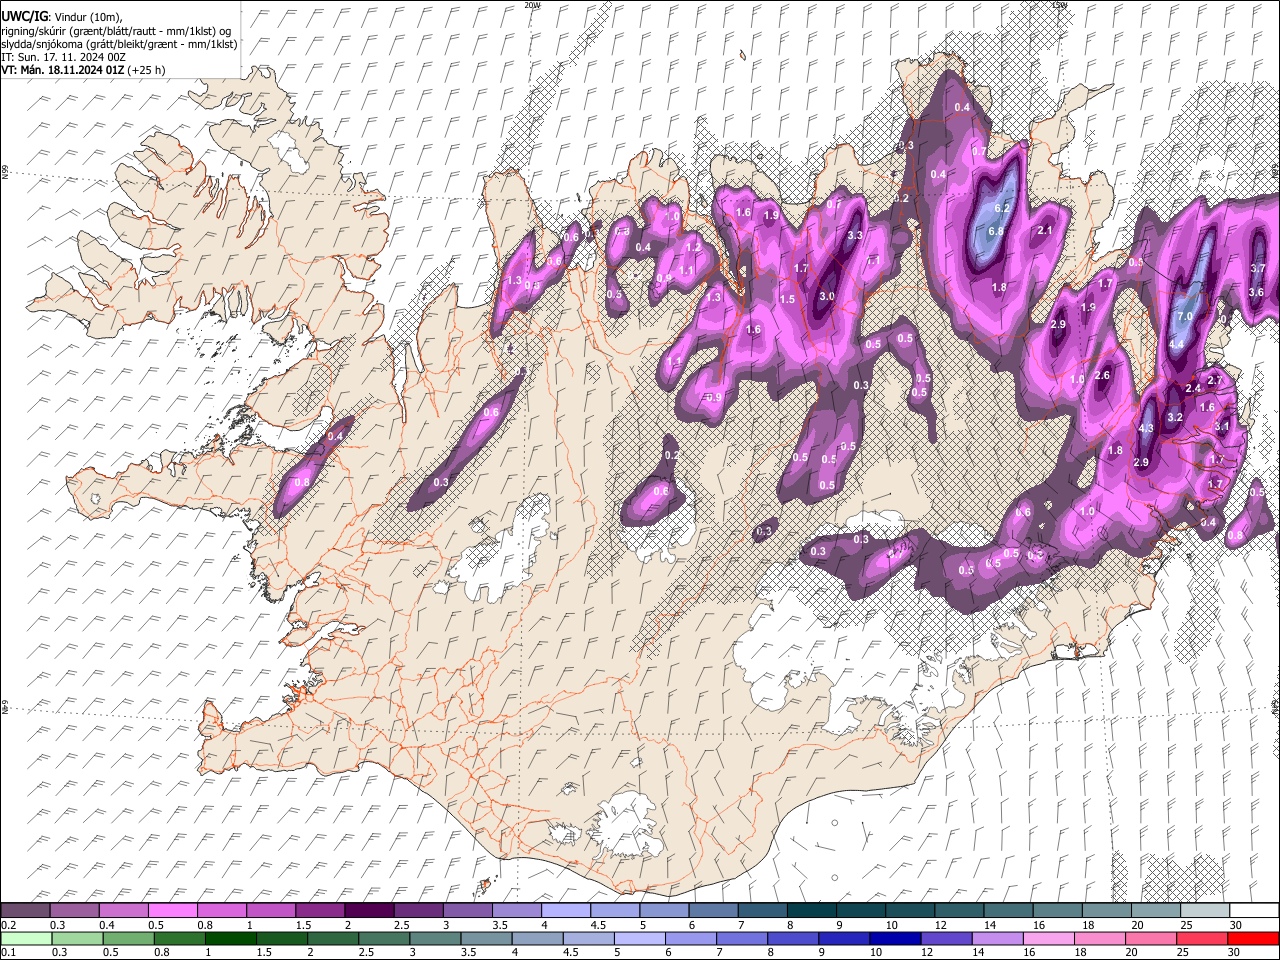Click the 0.2–0.3 dark purple swatch in the upper legend
Viewport: 1280px width, 960px height.
26,911
